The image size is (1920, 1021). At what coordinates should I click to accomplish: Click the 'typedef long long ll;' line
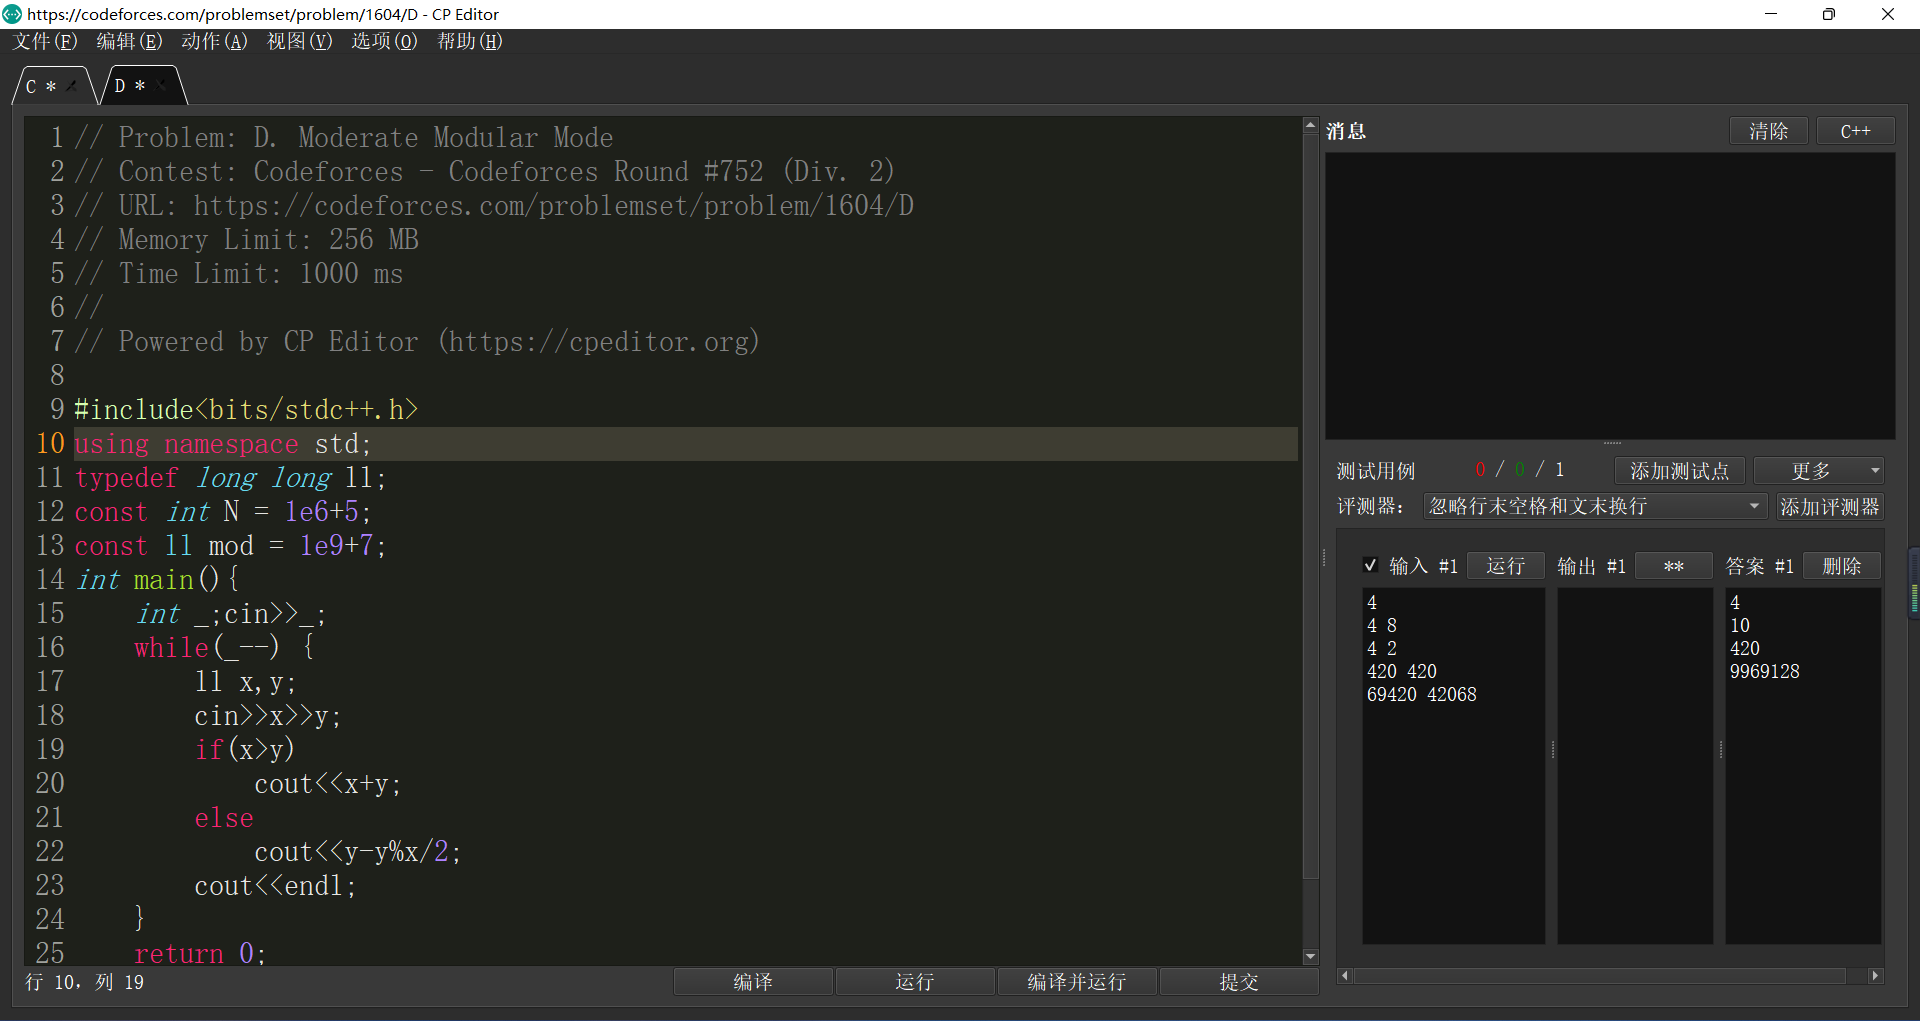point(230,478)
